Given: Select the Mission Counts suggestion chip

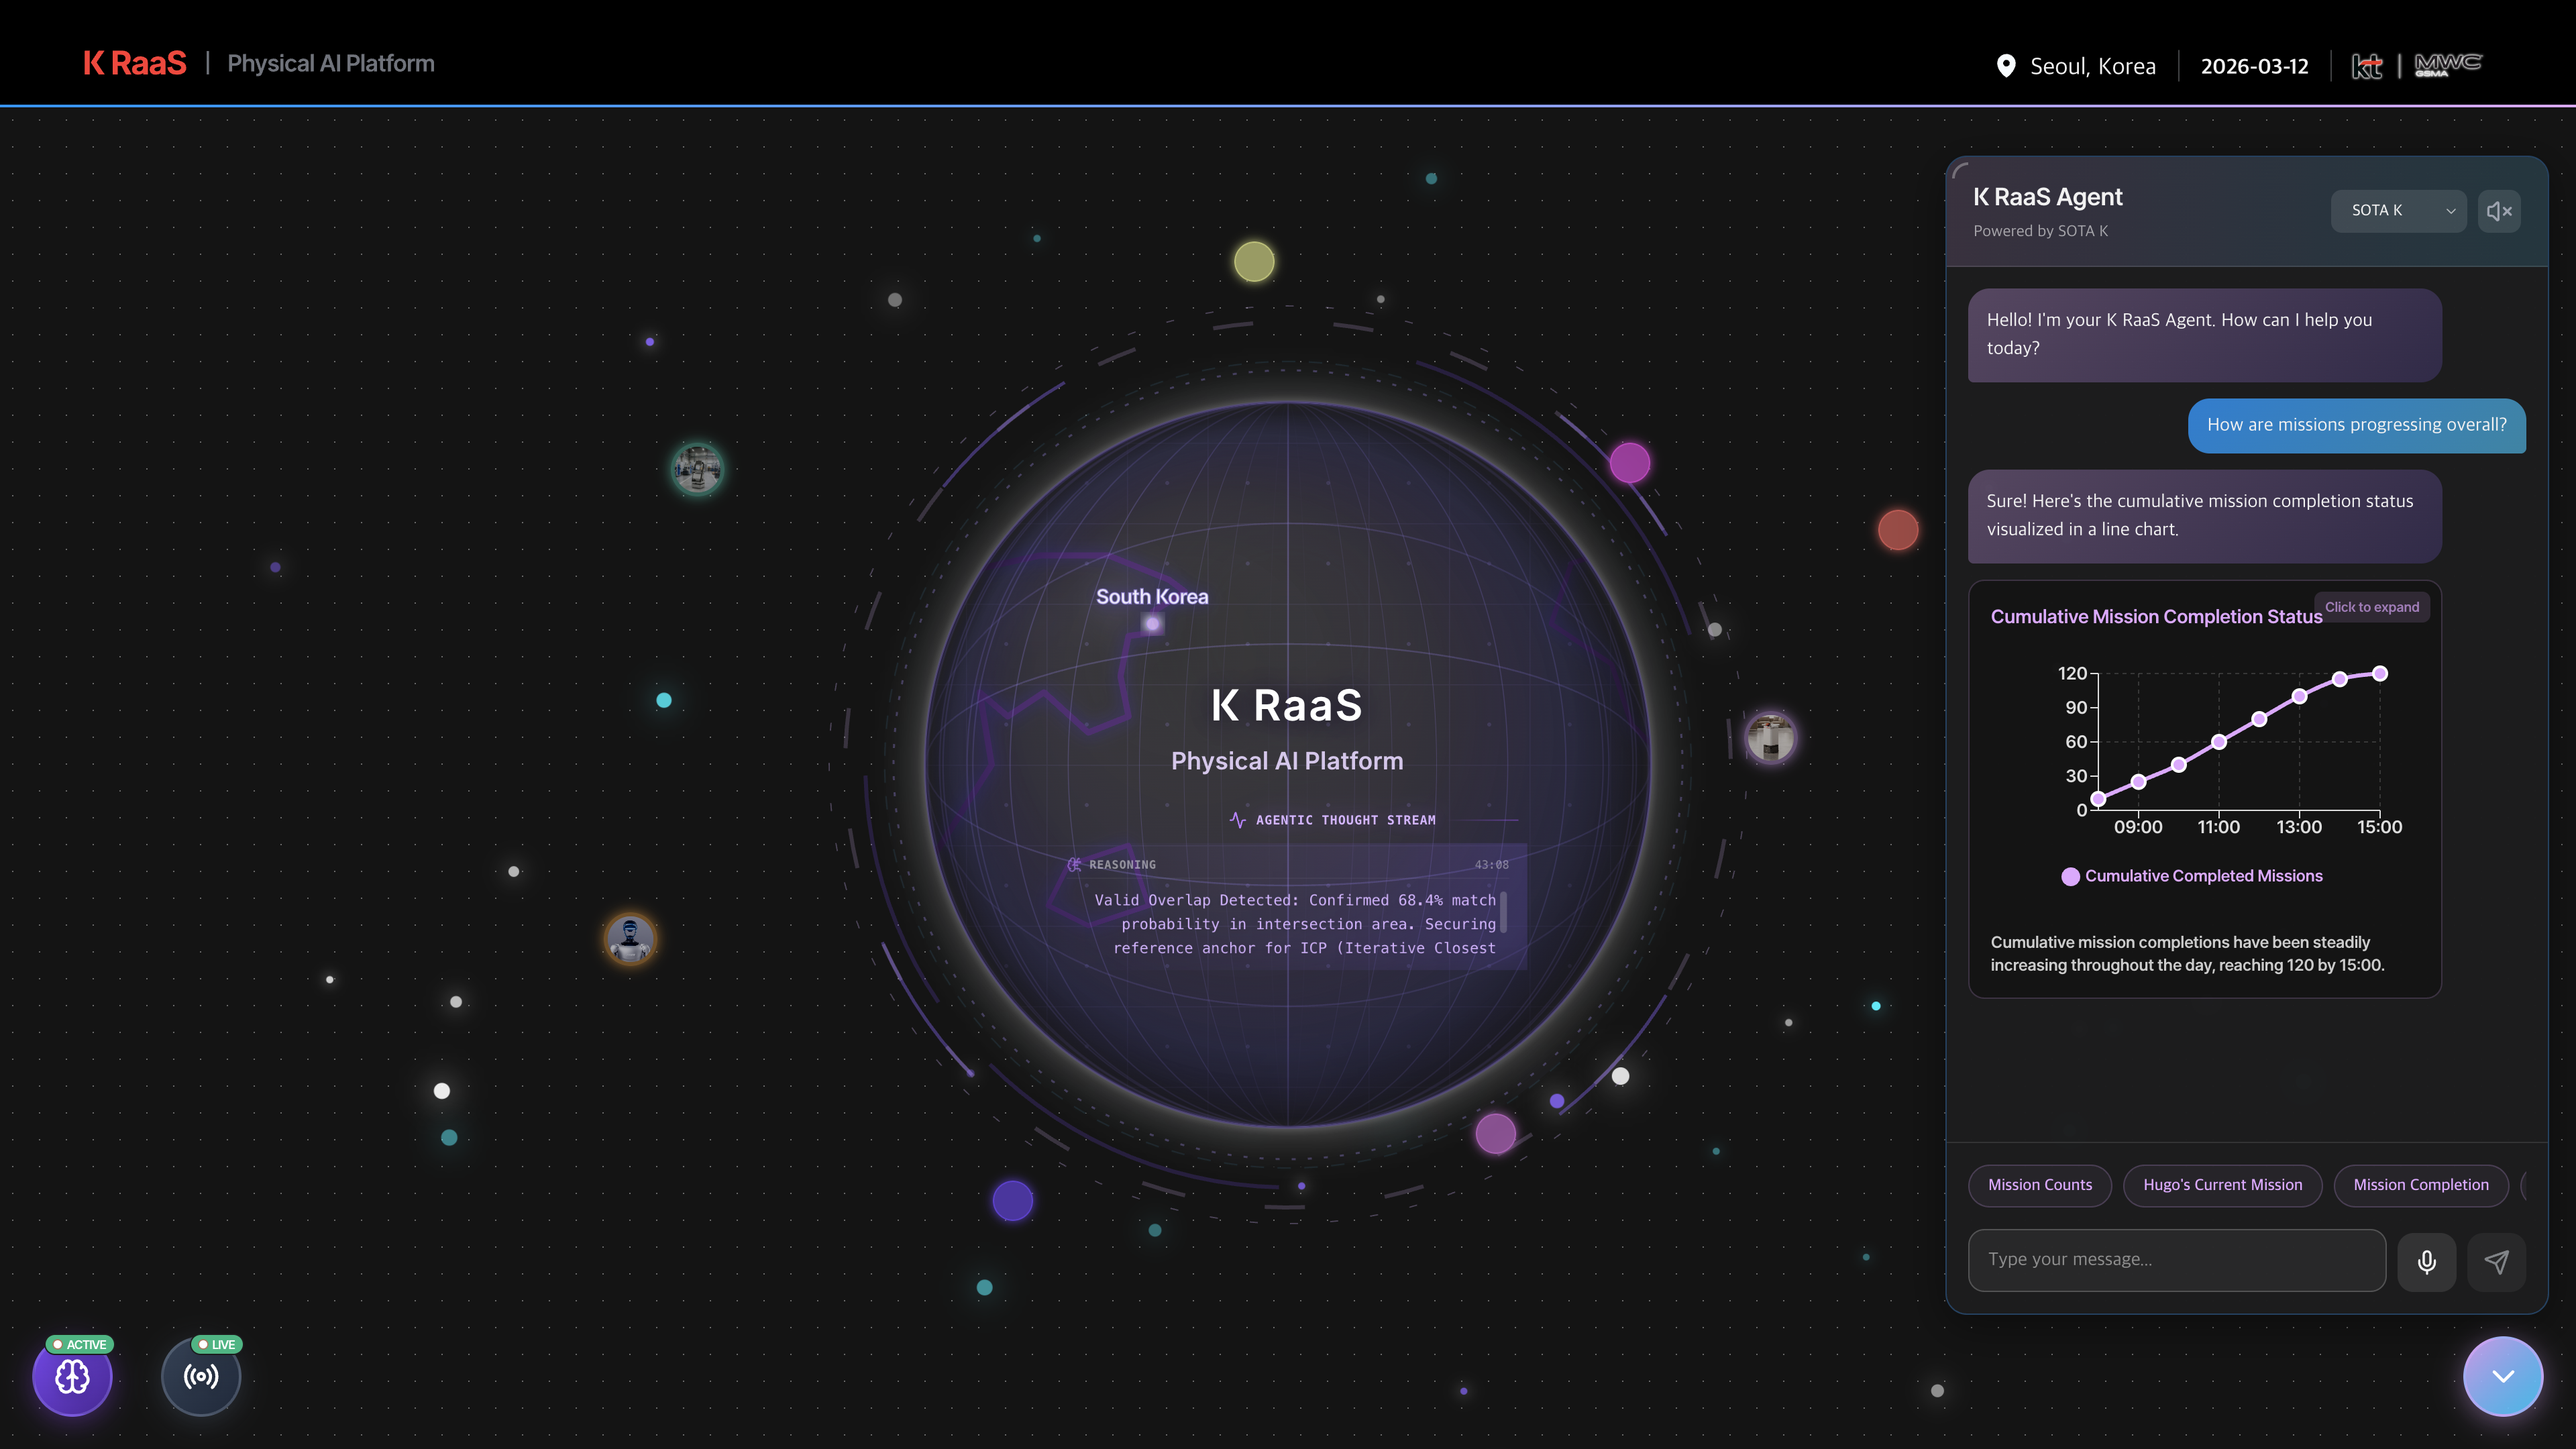Looking at the screenshot, I should 2040,1185.
